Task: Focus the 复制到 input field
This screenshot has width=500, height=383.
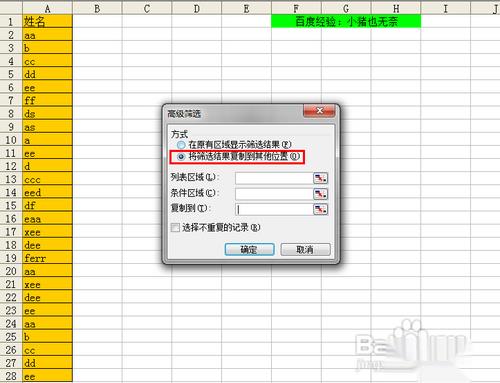Action: [x=274, y=209]
